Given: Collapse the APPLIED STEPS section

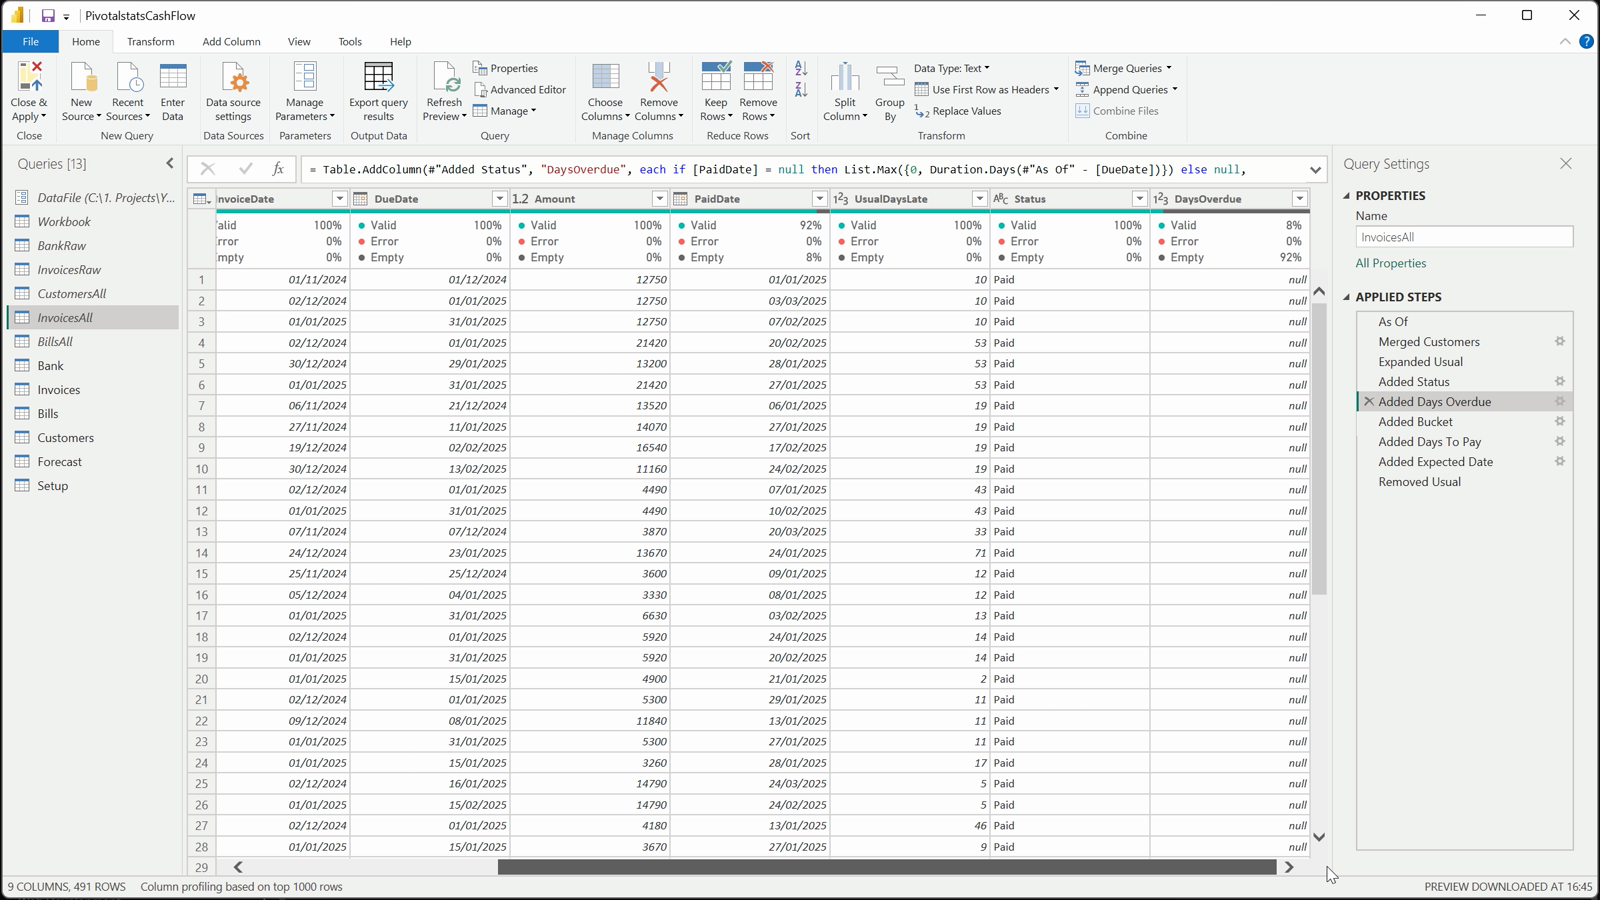Looking at the screenshot, I should point(1347,297).
